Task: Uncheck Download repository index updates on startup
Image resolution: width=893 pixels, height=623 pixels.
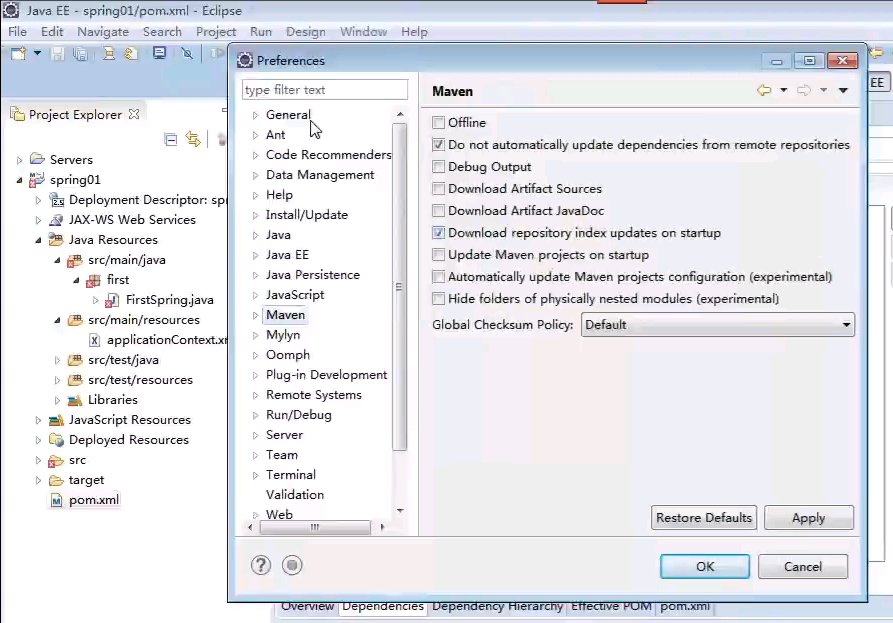Action: pos(438,233)
